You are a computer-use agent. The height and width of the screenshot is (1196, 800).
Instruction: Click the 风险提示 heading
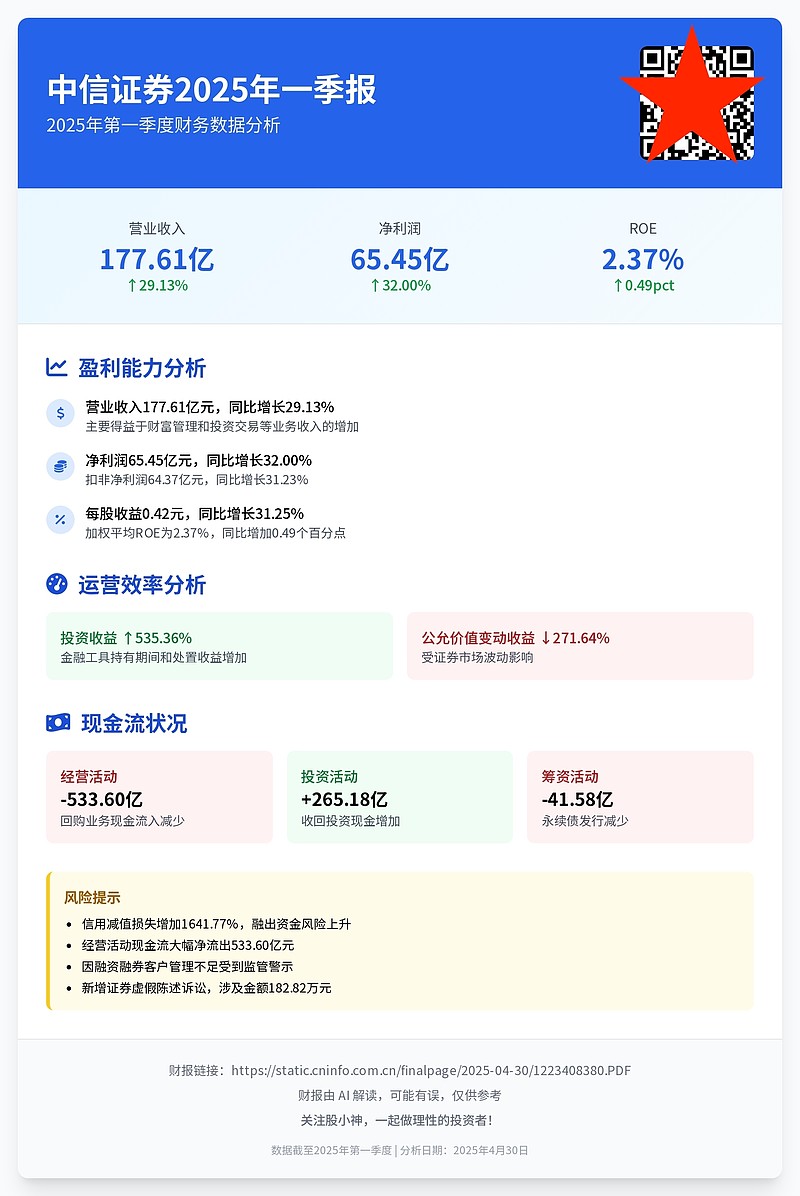coord(92,898)
